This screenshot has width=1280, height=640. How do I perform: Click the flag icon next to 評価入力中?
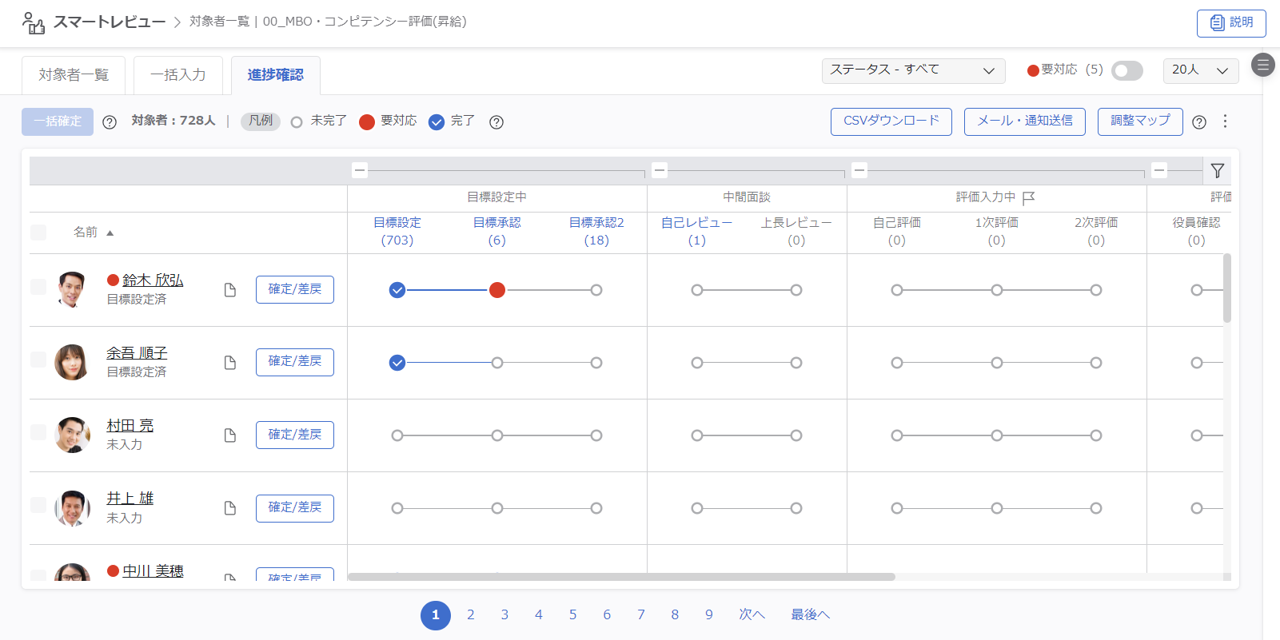pyautogui.click(x=1028, y=198)
